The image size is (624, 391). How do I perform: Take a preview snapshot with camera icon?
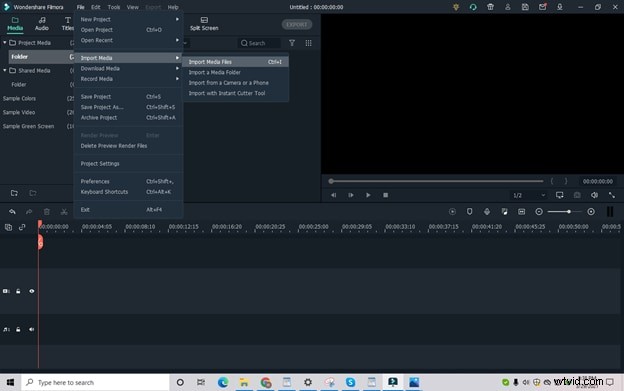(x=577, y=195)
